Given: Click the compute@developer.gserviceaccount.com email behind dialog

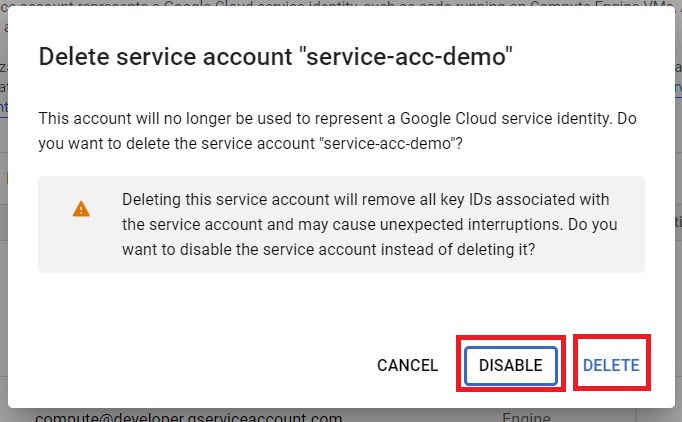Looking at the screenshot, I should click(x=188, y=417).
